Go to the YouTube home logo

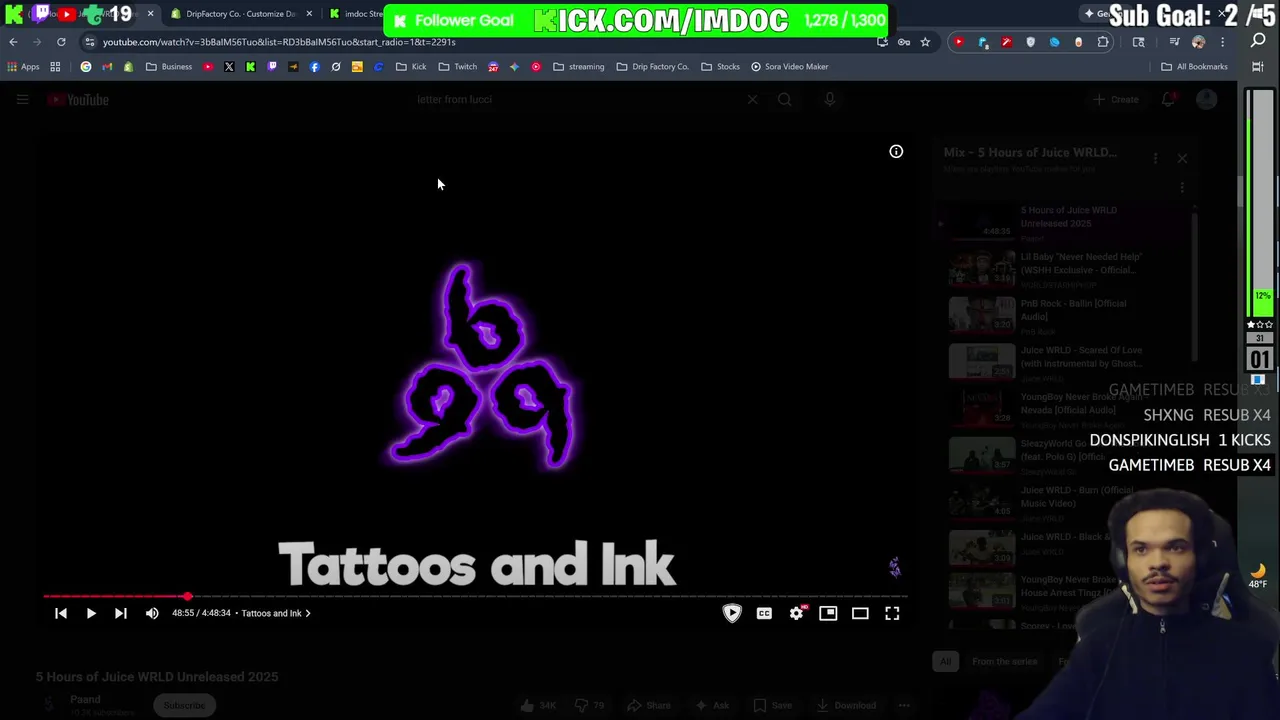tap(78, 99)
